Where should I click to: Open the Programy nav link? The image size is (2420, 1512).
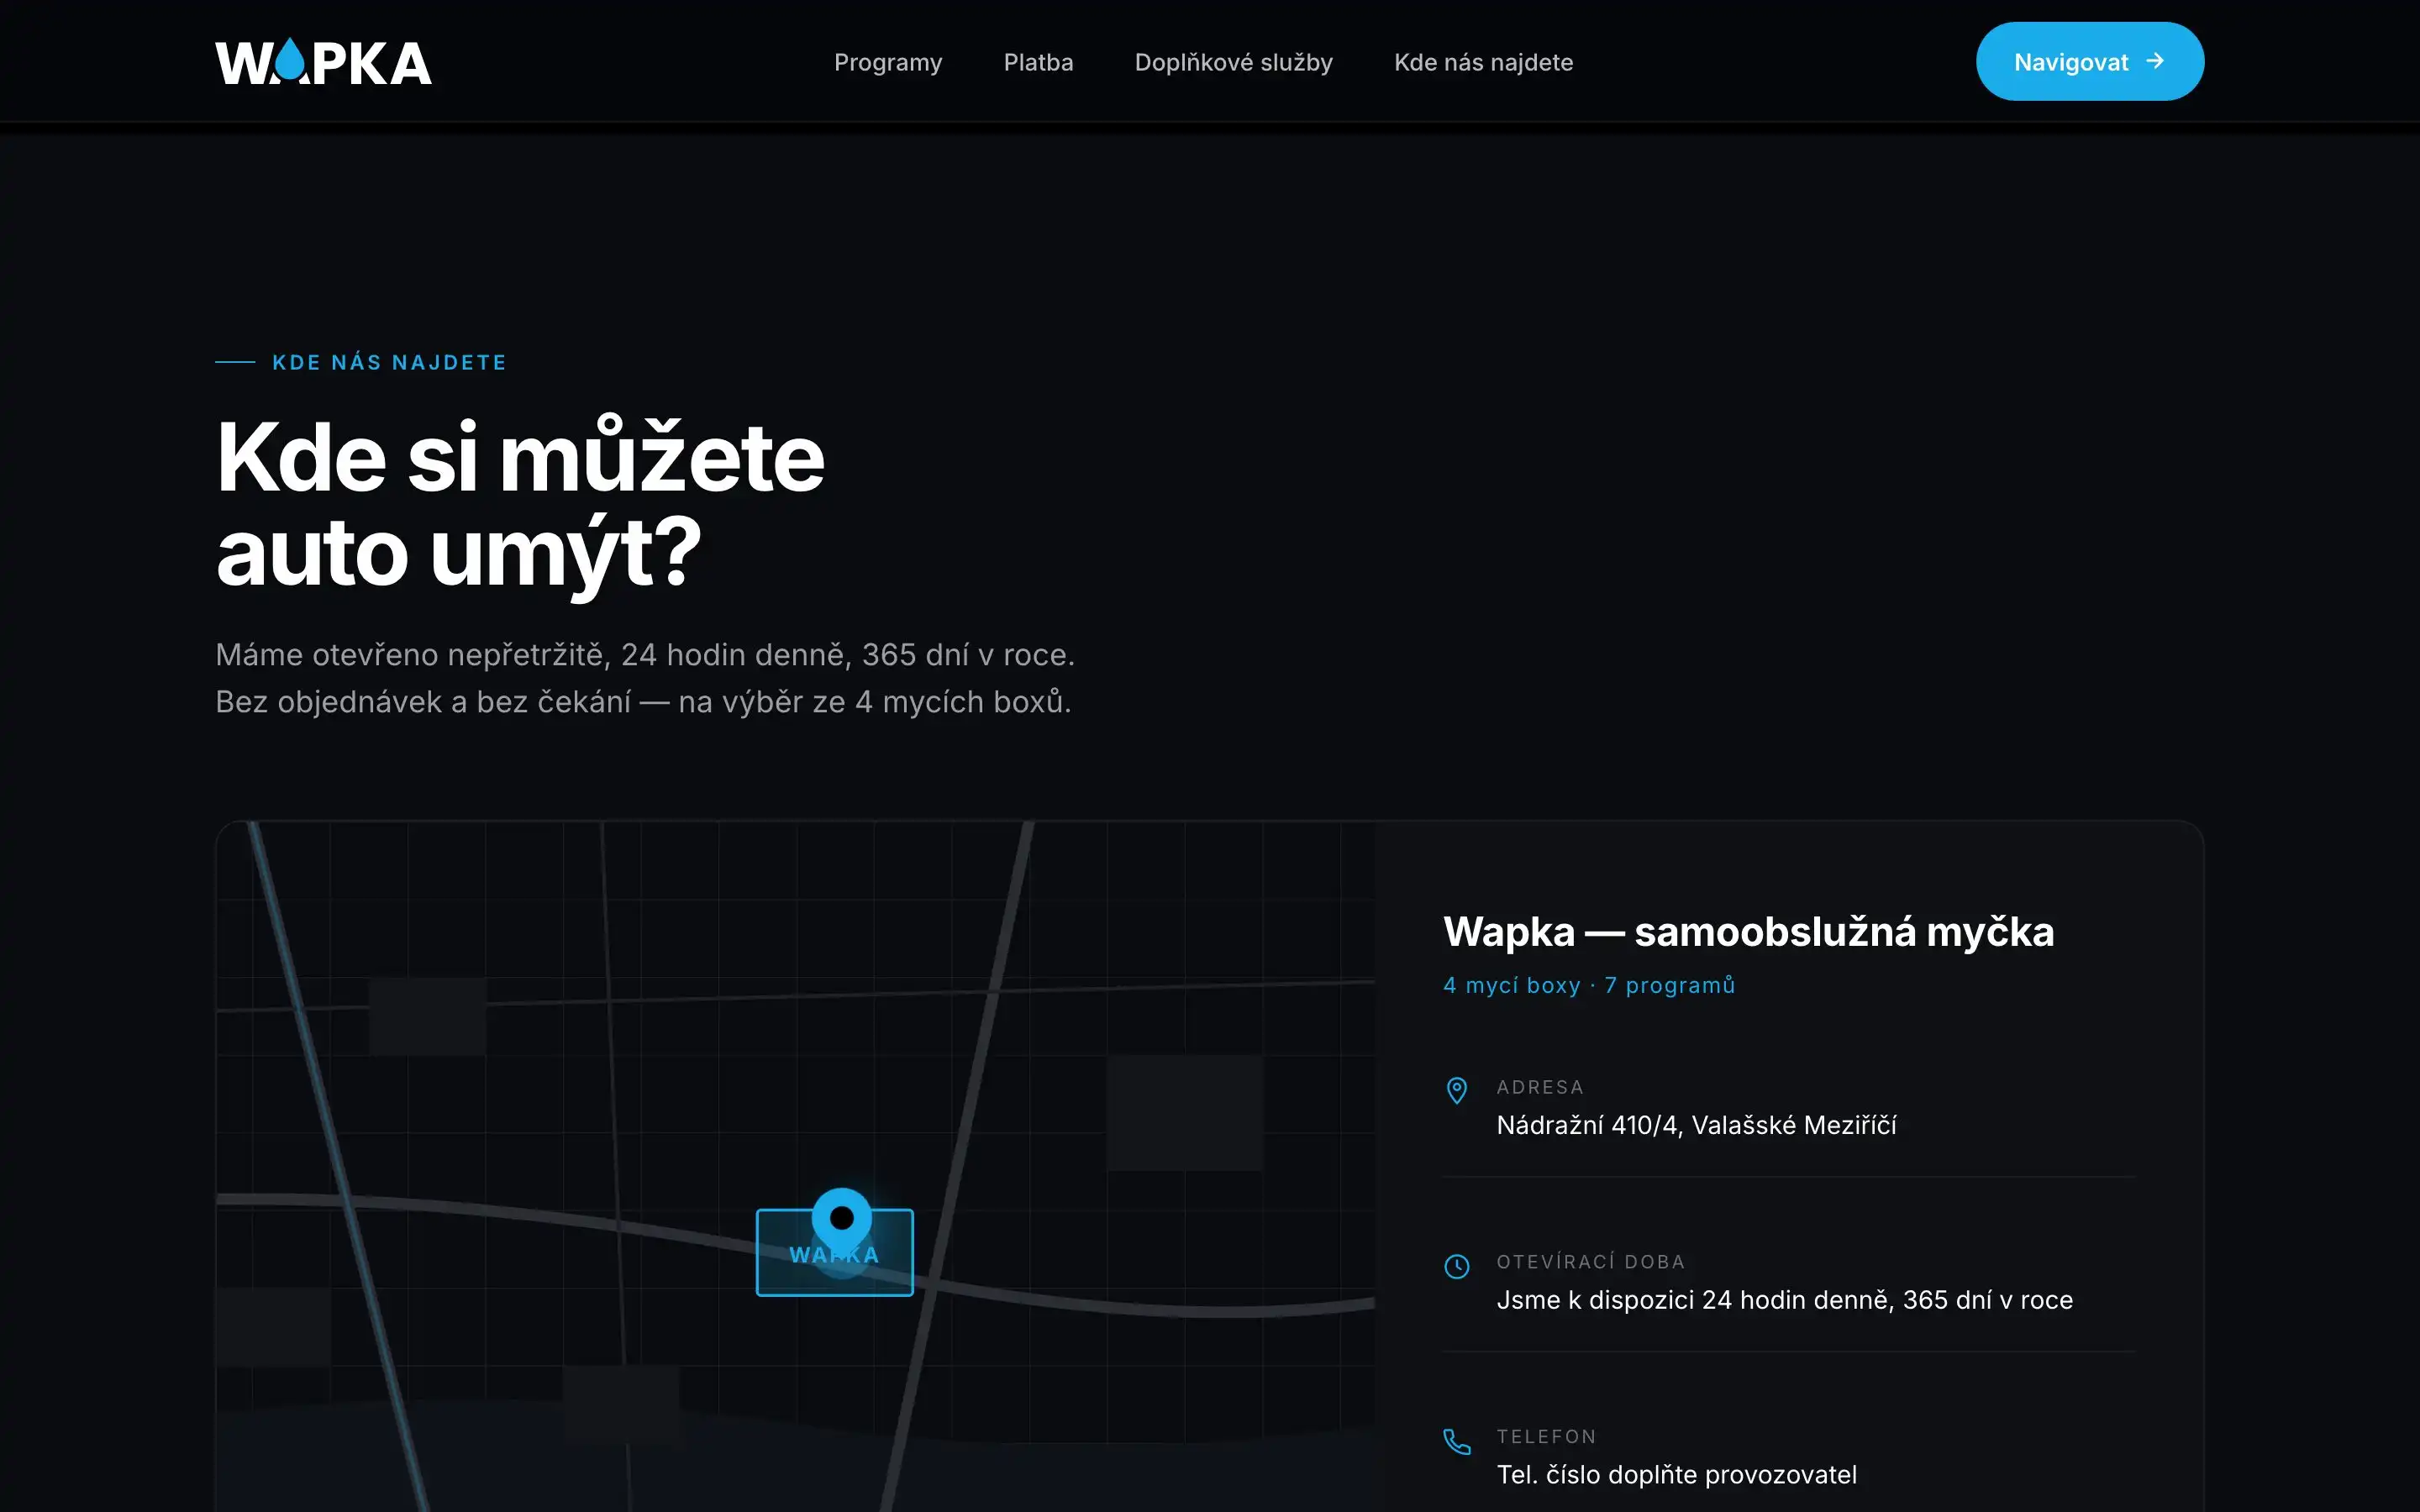pyautogui.click(x=888, y=62)
